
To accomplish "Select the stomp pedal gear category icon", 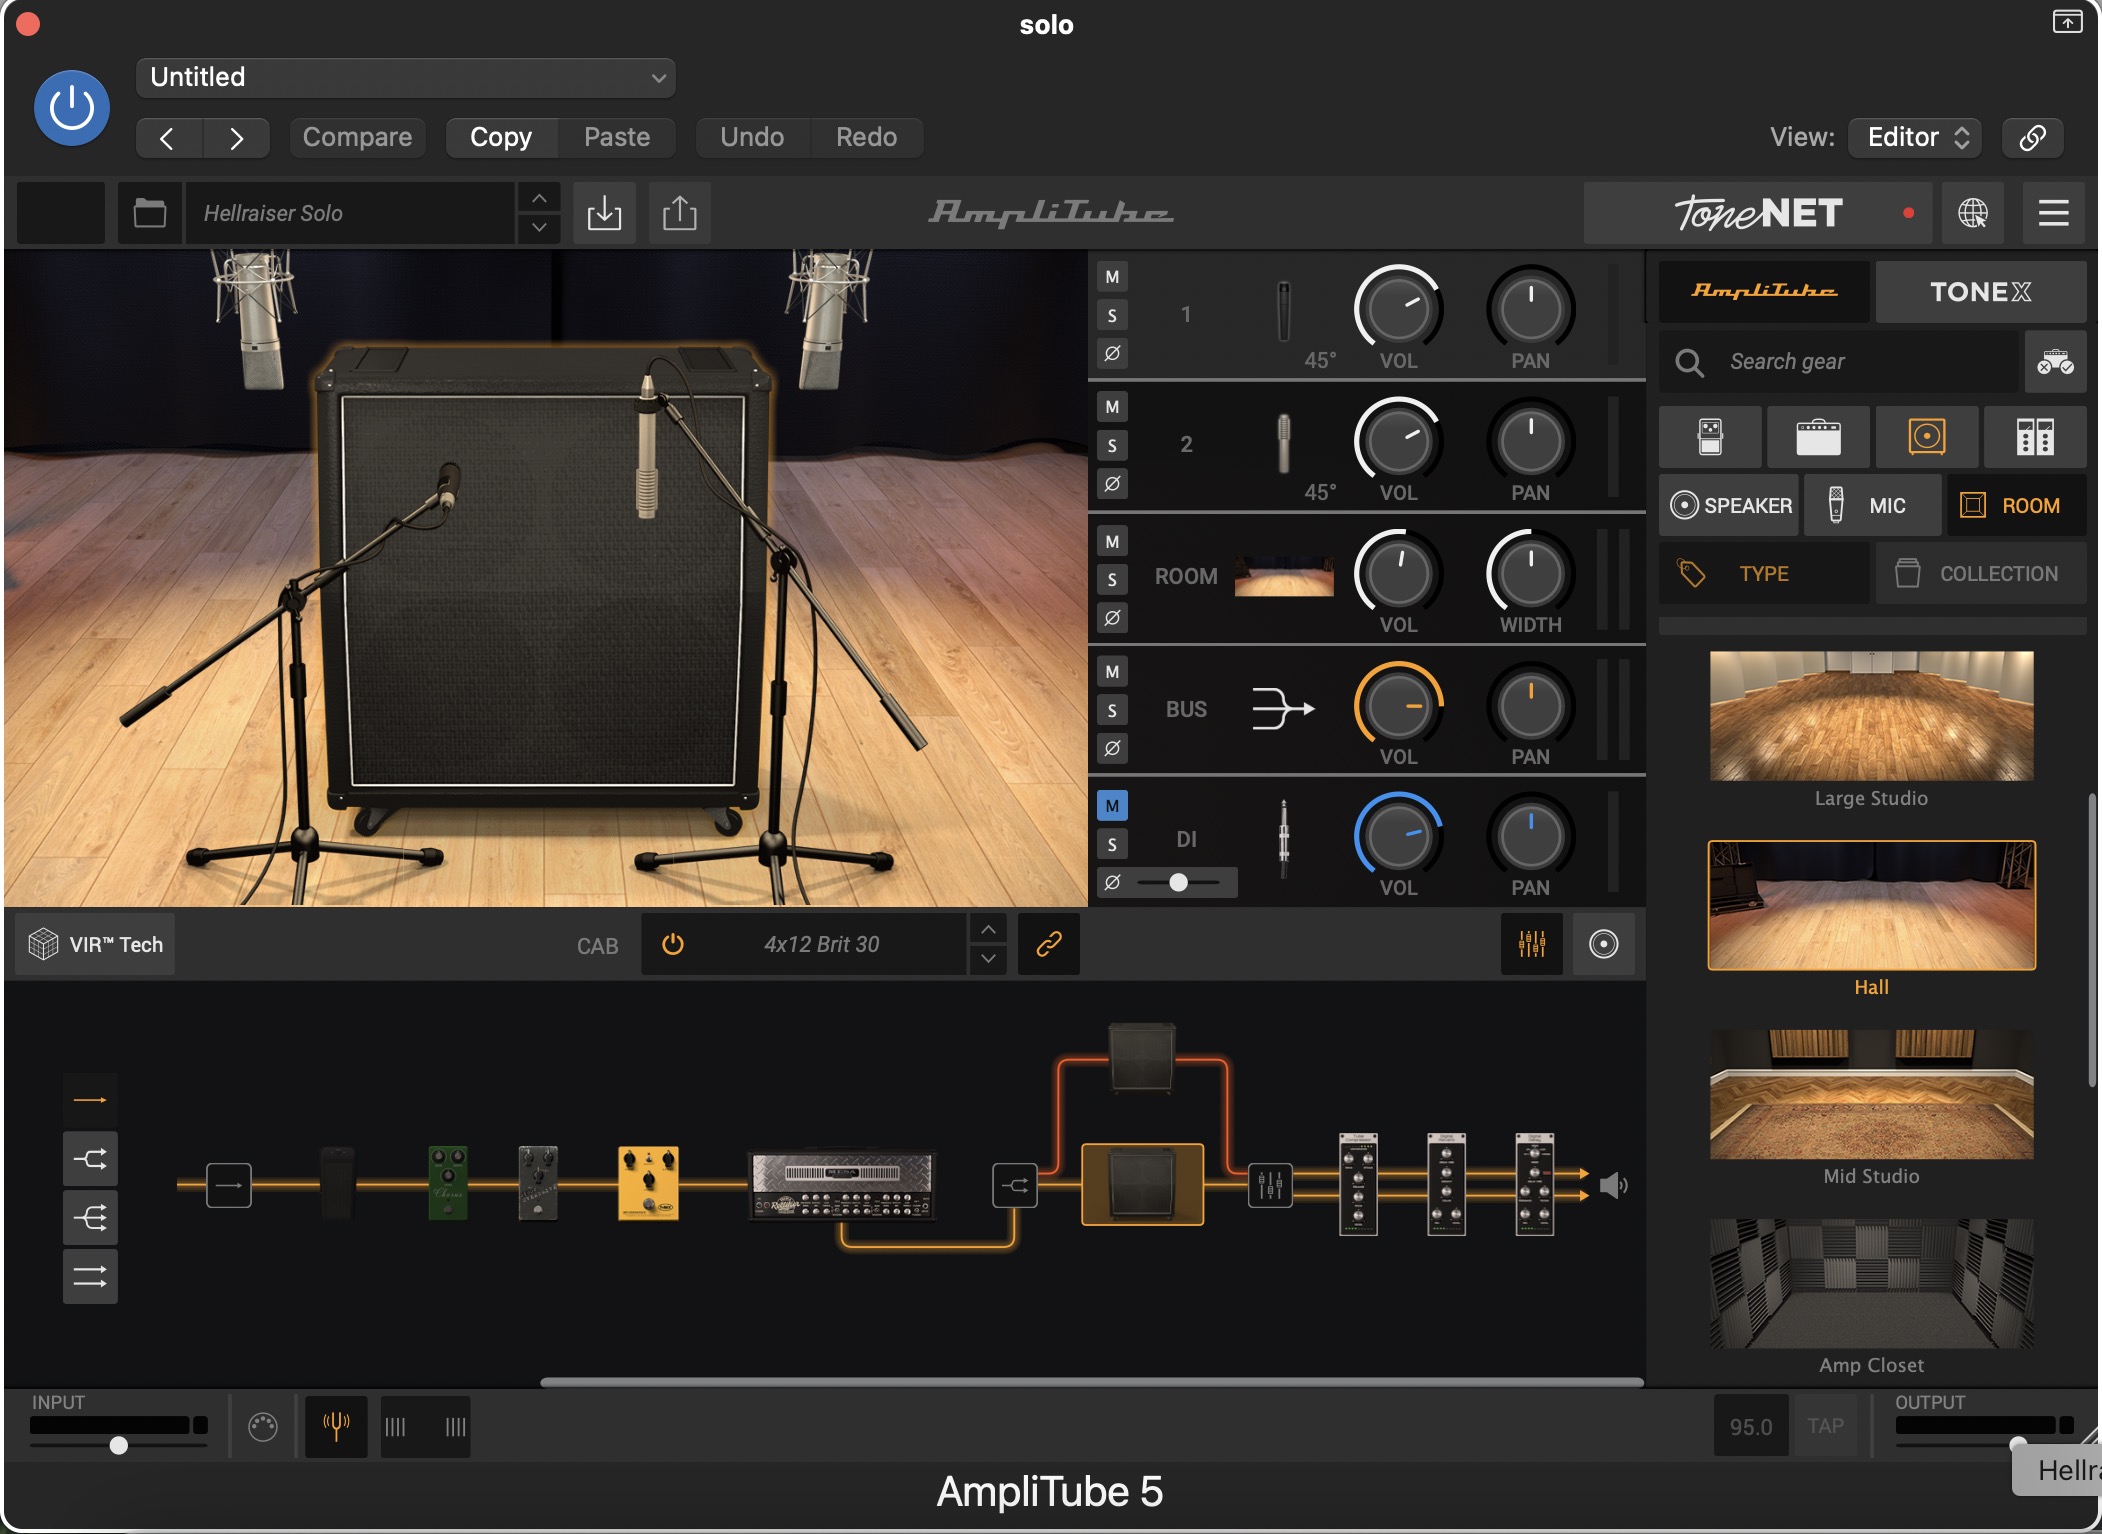I will 1710,437.
